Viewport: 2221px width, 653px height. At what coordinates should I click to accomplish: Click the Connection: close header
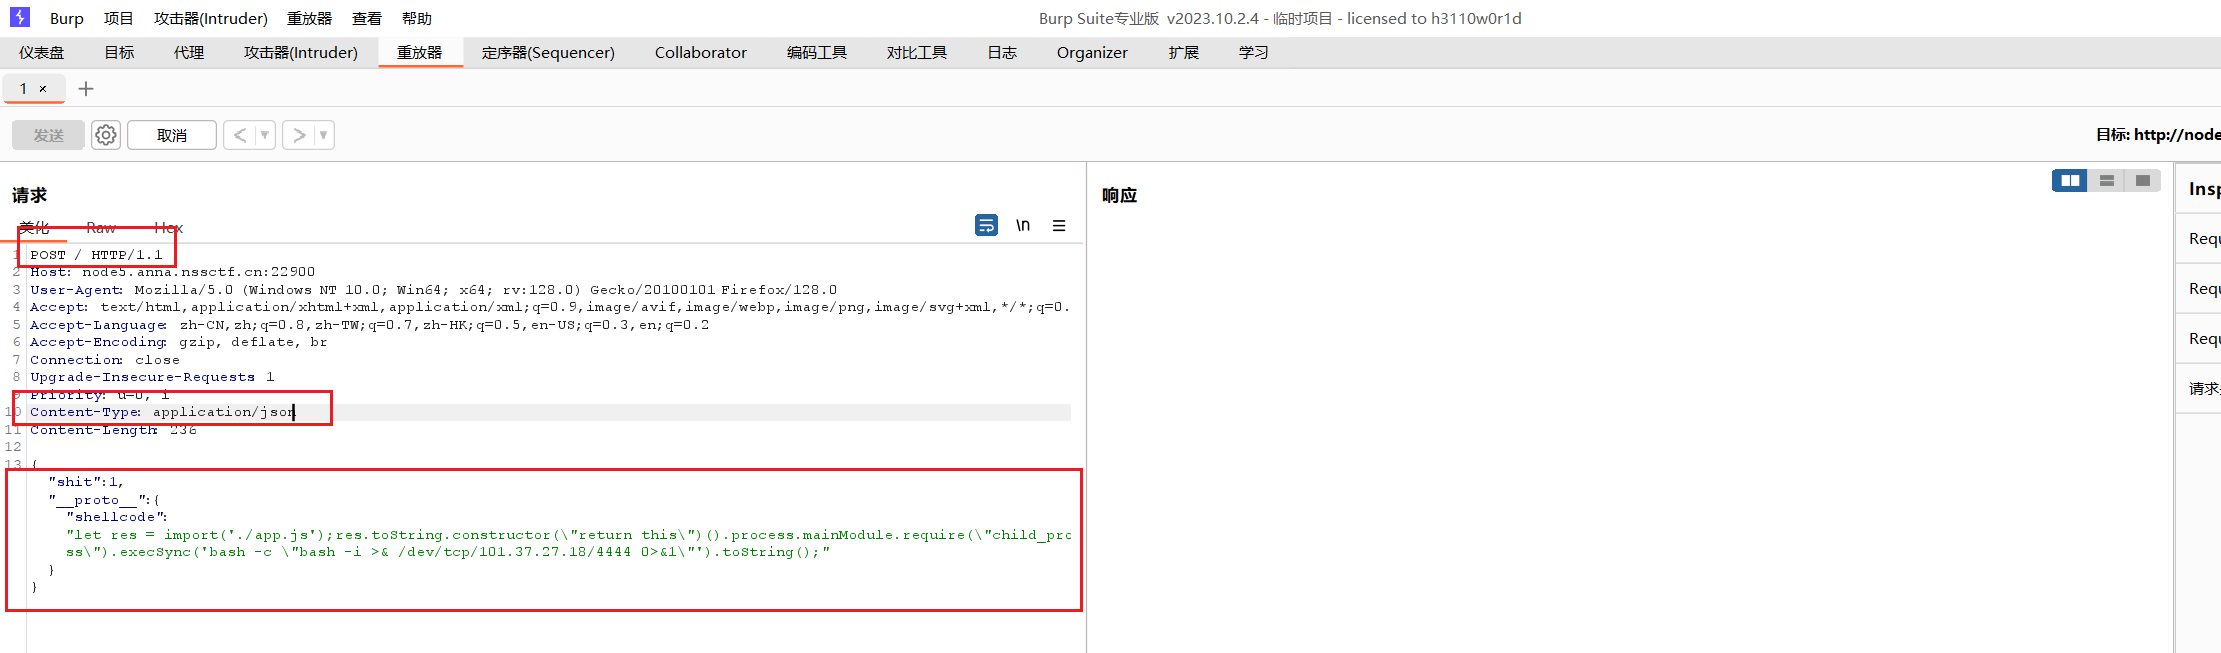click(x=105, y=360)
